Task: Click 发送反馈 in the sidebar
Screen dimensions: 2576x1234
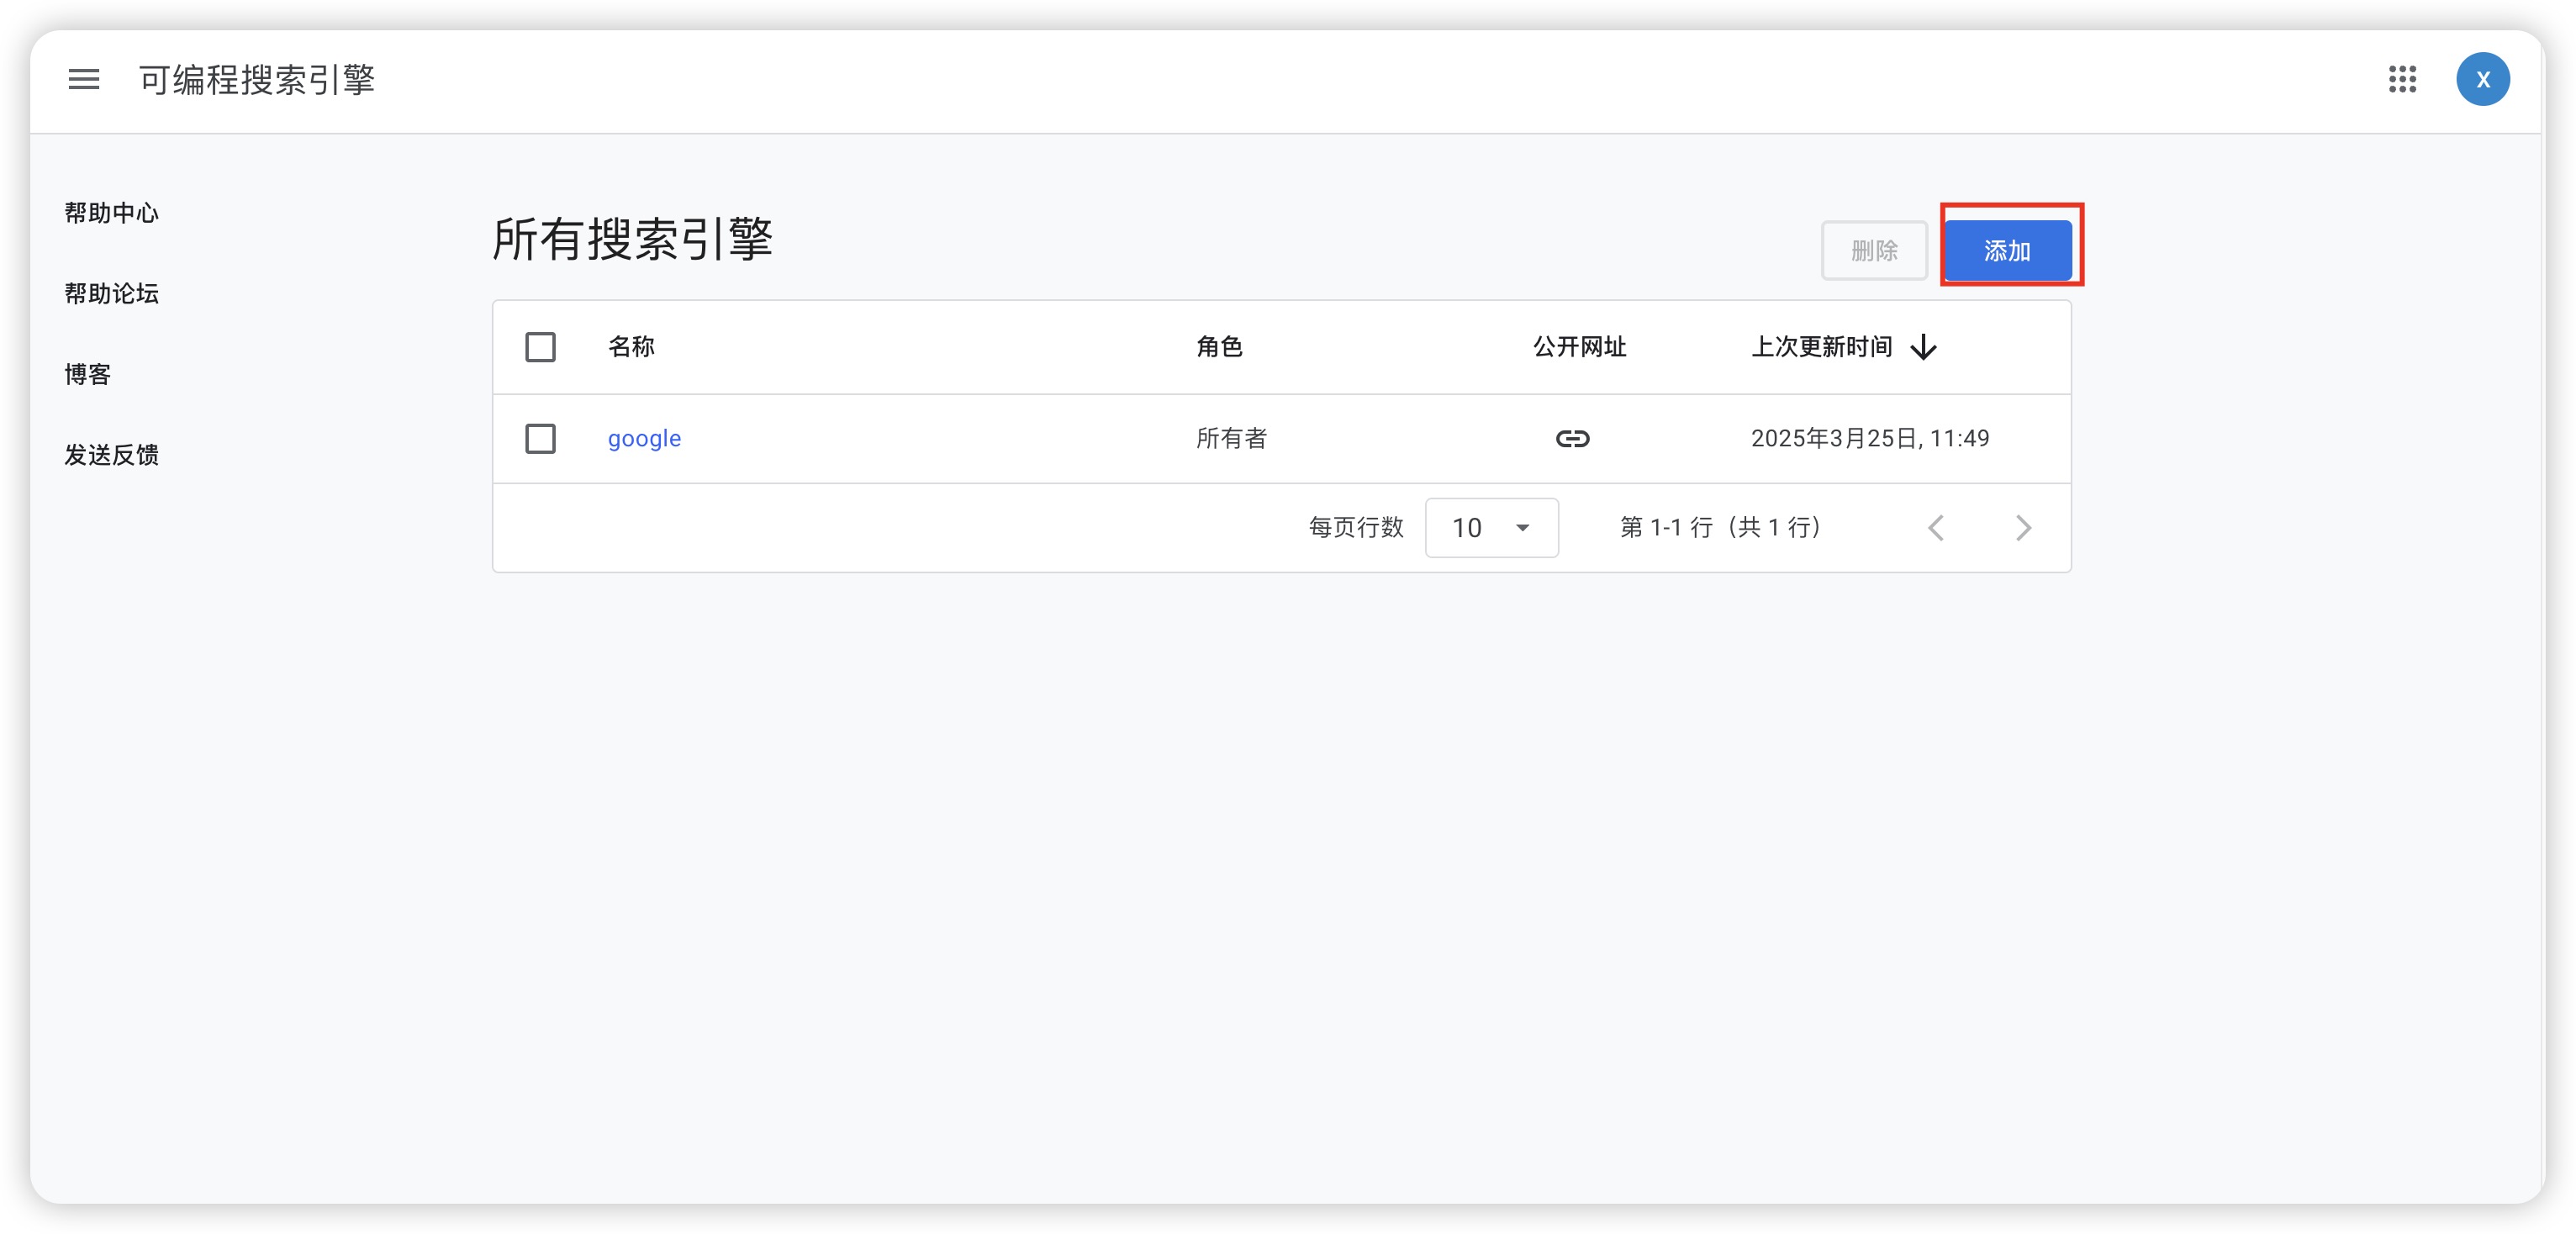Action: click(x=111, y=455)
